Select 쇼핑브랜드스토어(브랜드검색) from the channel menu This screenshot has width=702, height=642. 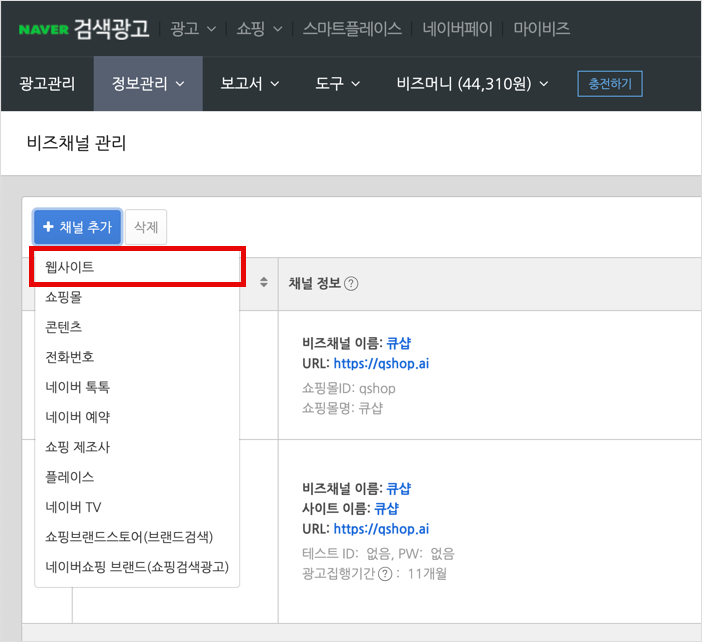point(137,537)
